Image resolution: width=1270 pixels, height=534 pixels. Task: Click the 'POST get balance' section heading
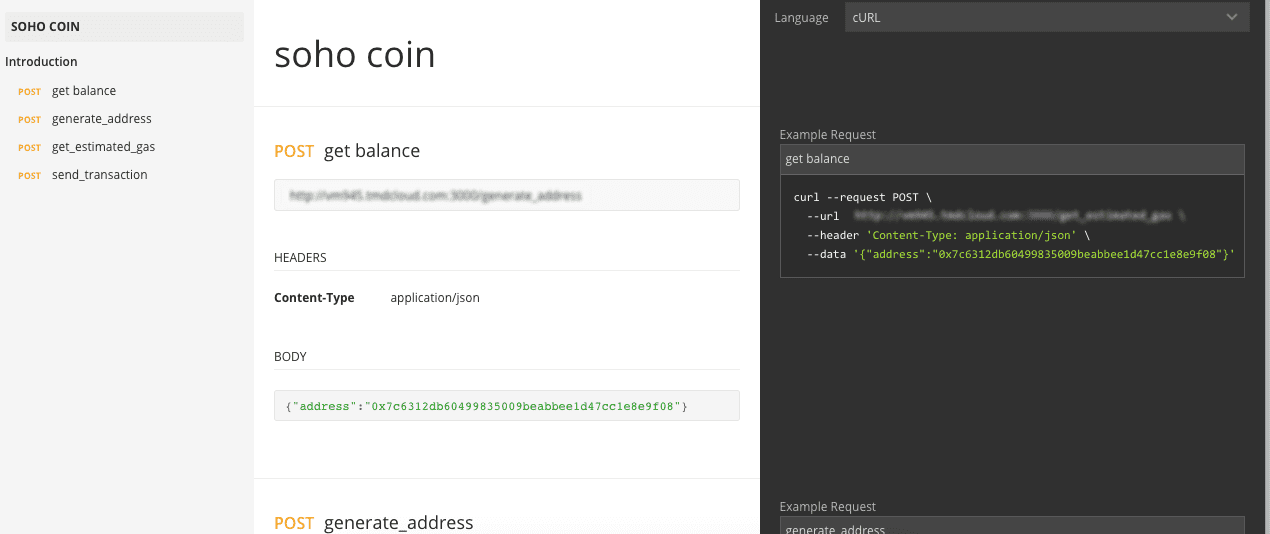click(347, 151)
